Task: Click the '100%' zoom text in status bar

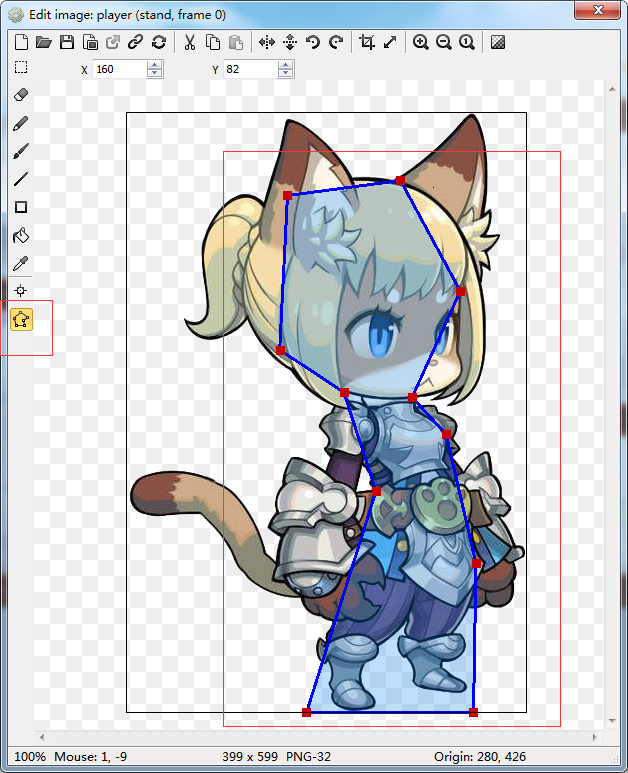Action: tap(30, 756)
